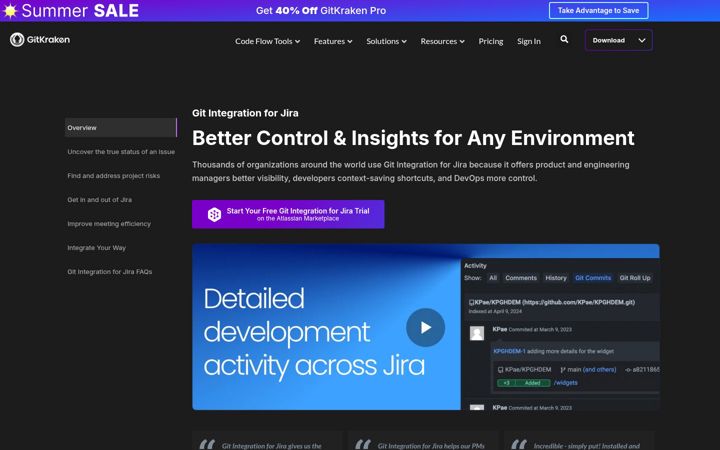Click the Git Integration for Jira subtitle
The width and height of the screenshot is (720, 450).
(x=245, y=113)
